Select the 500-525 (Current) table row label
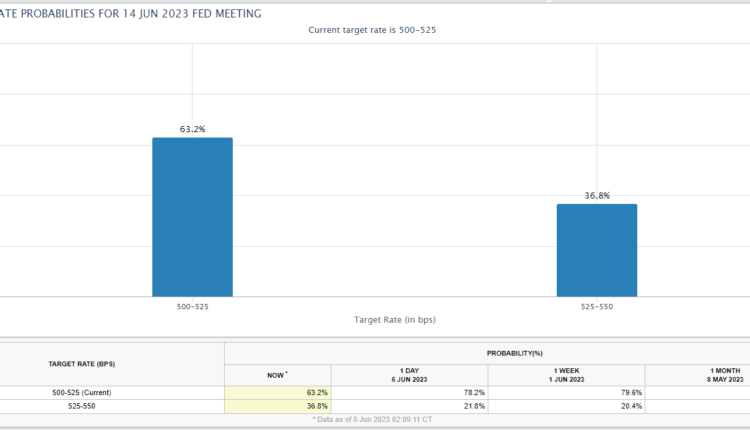750x430 pixels. tap(87, 392)
